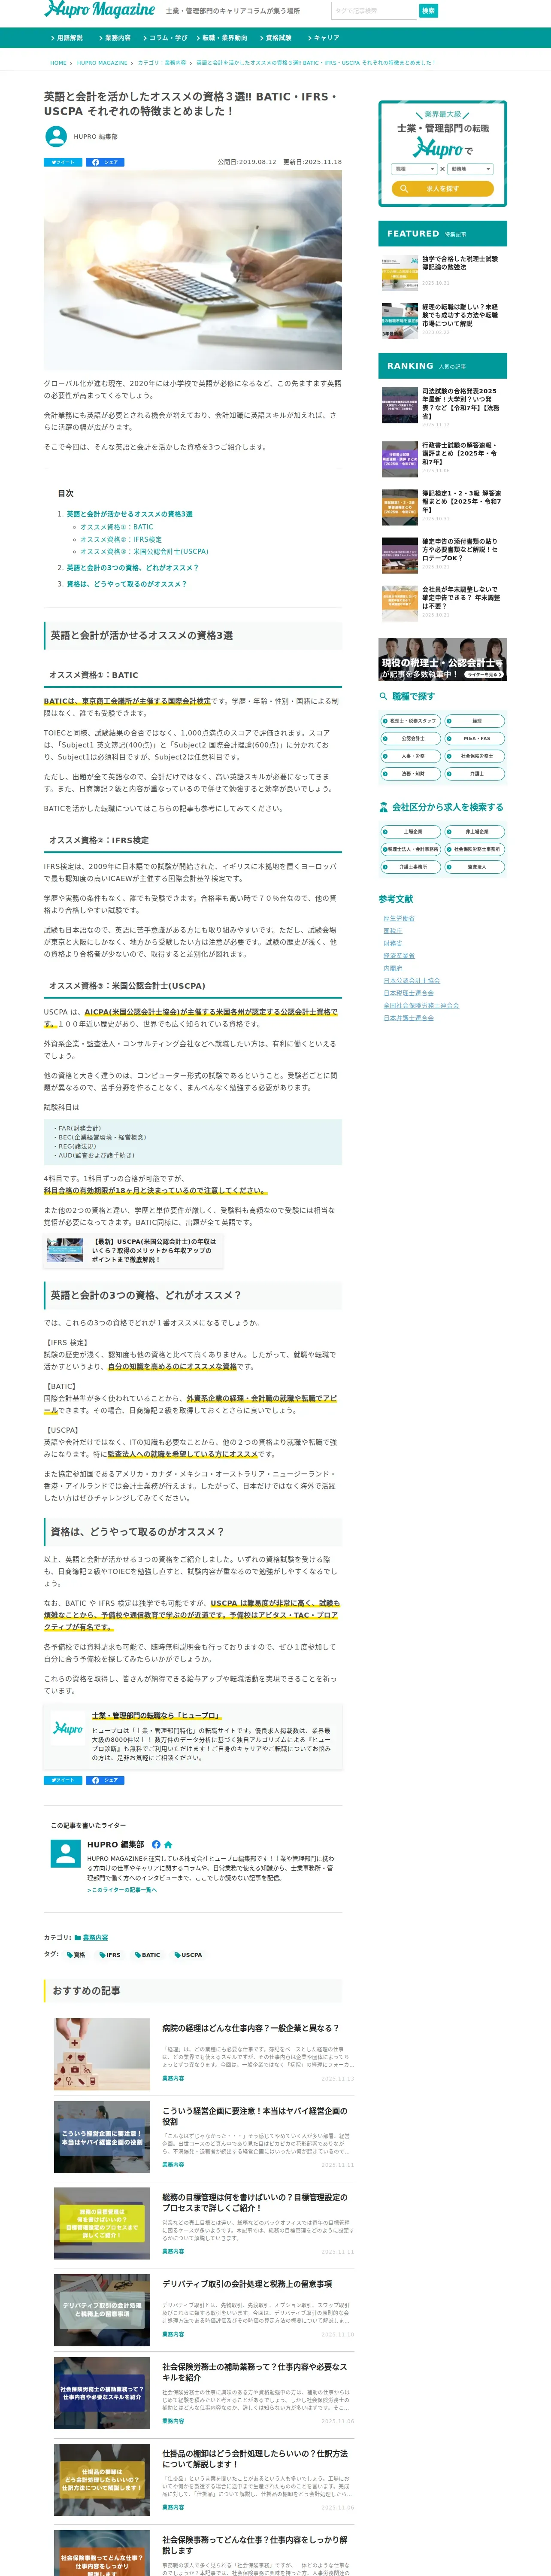
Task: Select the M&A・FAS job type button
Action: pyautogui.click(x=475, y=739)
